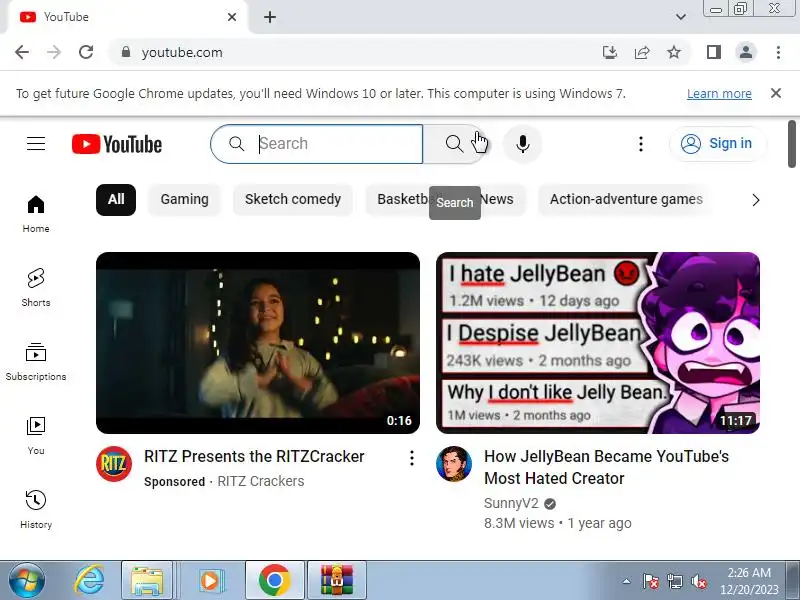
Task: Open Chrome tab search dropdown
Action: (681, 17)
